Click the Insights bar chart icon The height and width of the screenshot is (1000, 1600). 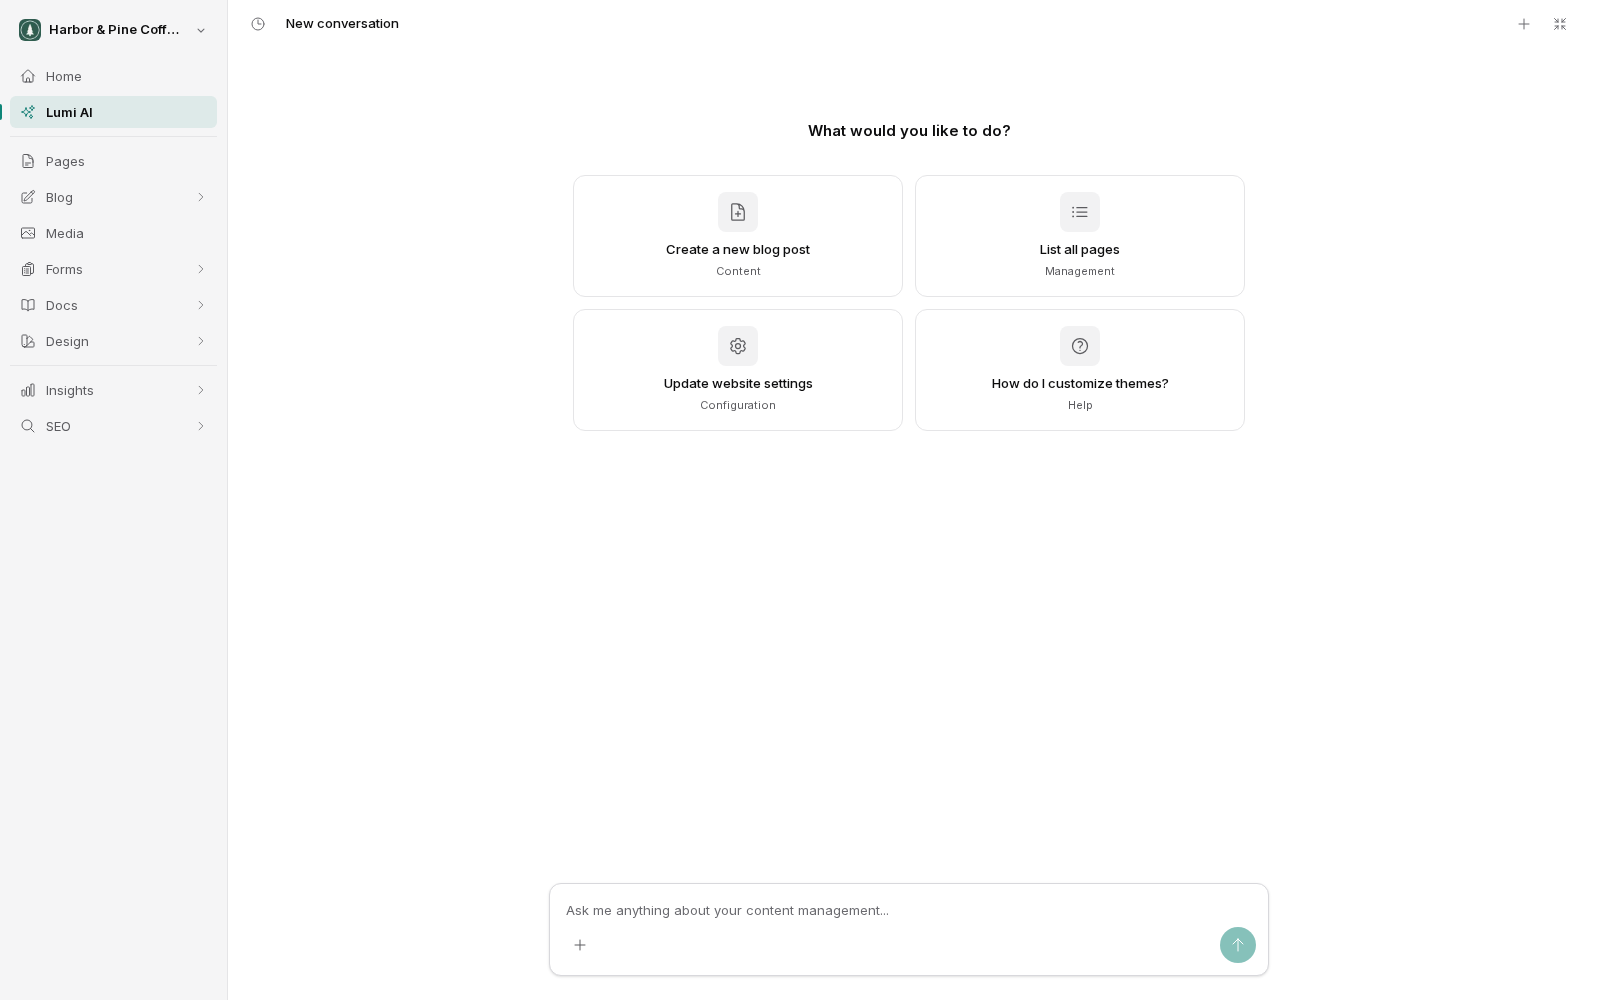(x=28, y=390)
